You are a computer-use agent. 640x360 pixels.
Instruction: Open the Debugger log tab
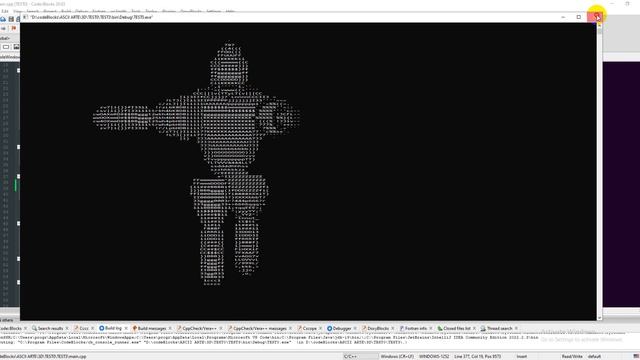click(342, 328)
